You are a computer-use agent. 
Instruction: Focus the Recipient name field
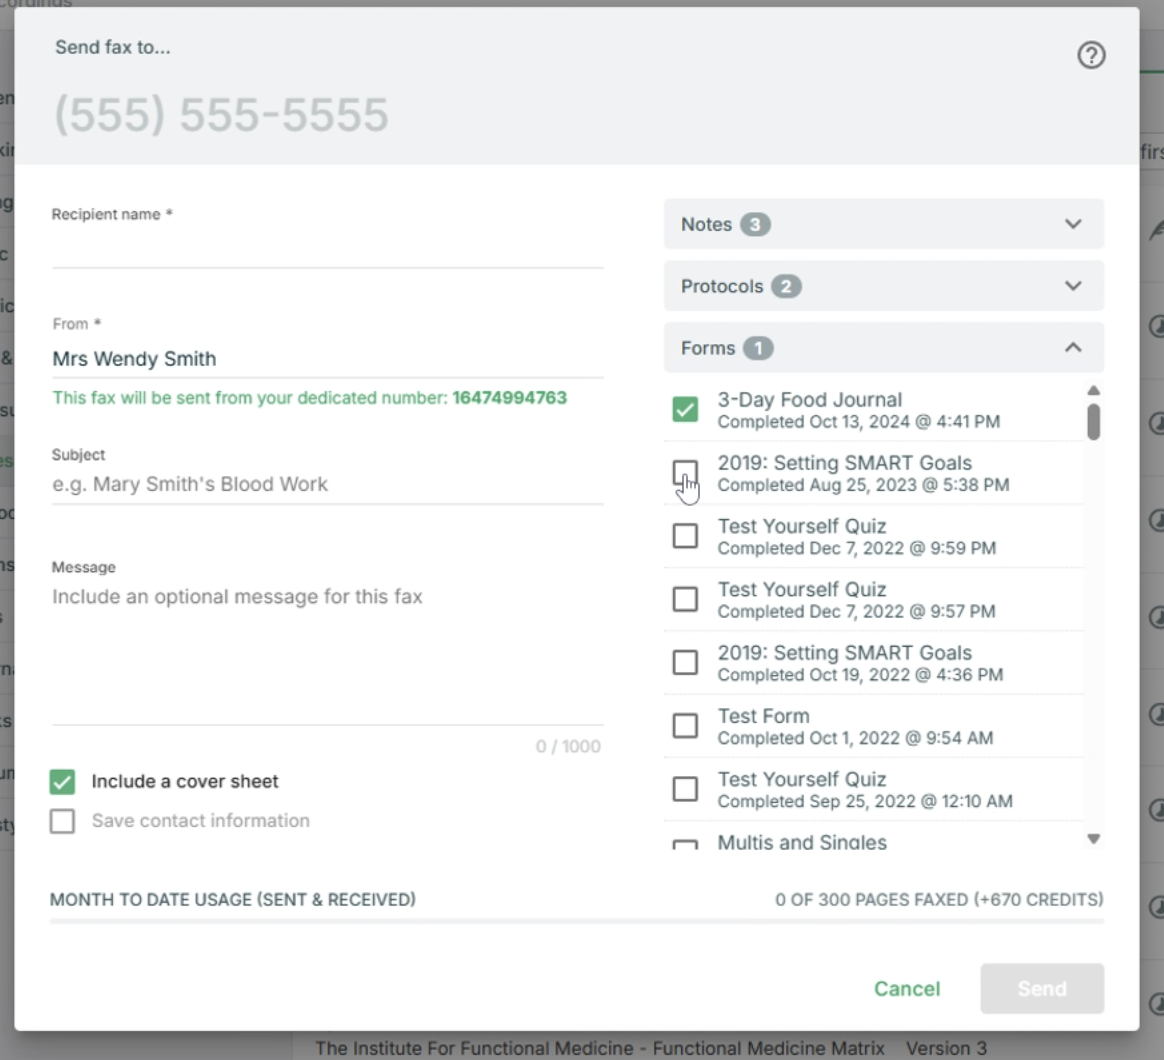click(x=327, y=248)
